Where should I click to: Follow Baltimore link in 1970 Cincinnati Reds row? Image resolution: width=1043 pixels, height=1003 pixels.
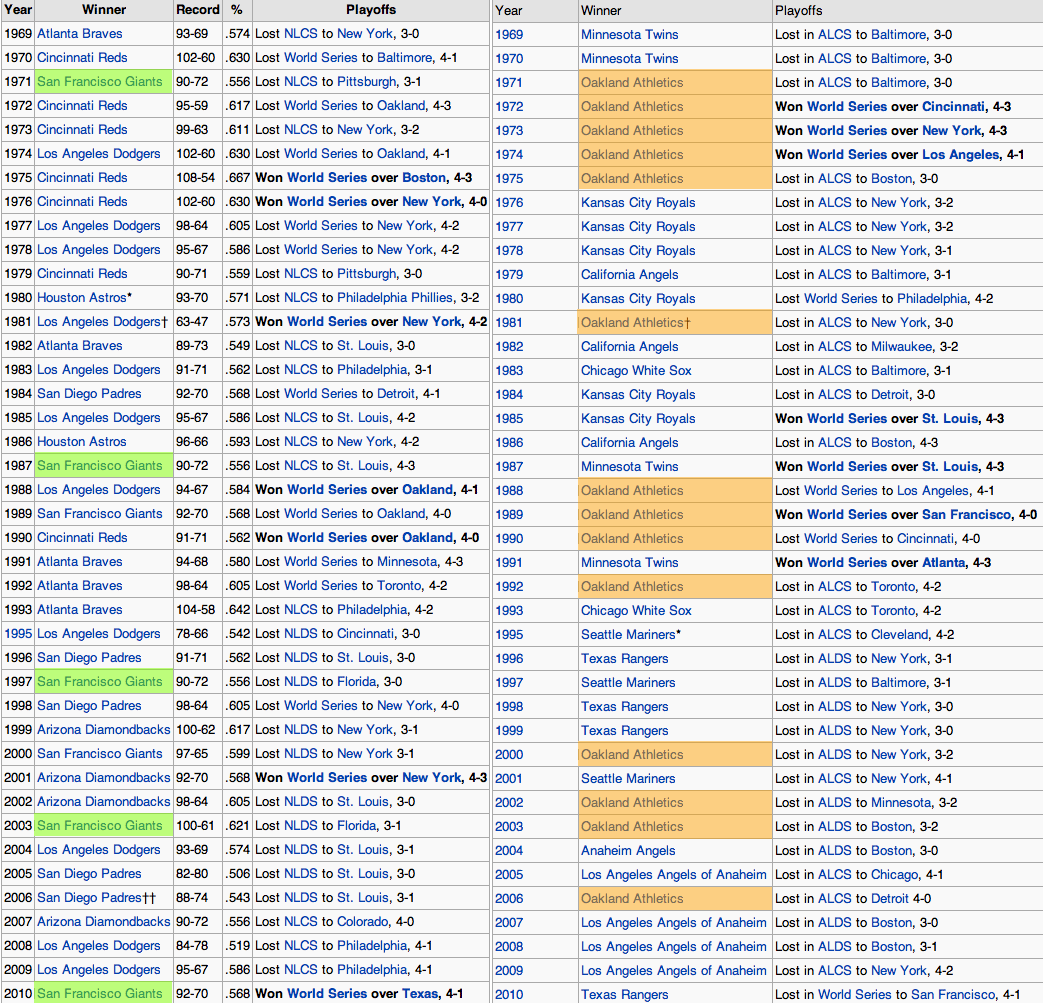coord(405,58)
